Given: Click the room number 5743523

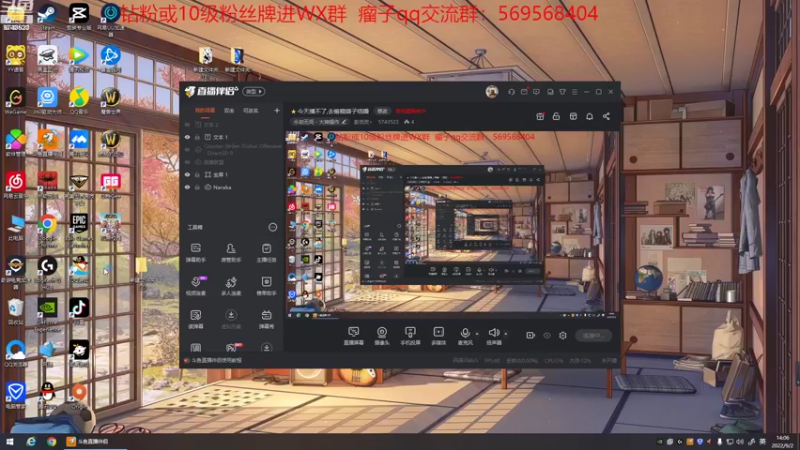Looking at the screenshot, I should point(388,122).
